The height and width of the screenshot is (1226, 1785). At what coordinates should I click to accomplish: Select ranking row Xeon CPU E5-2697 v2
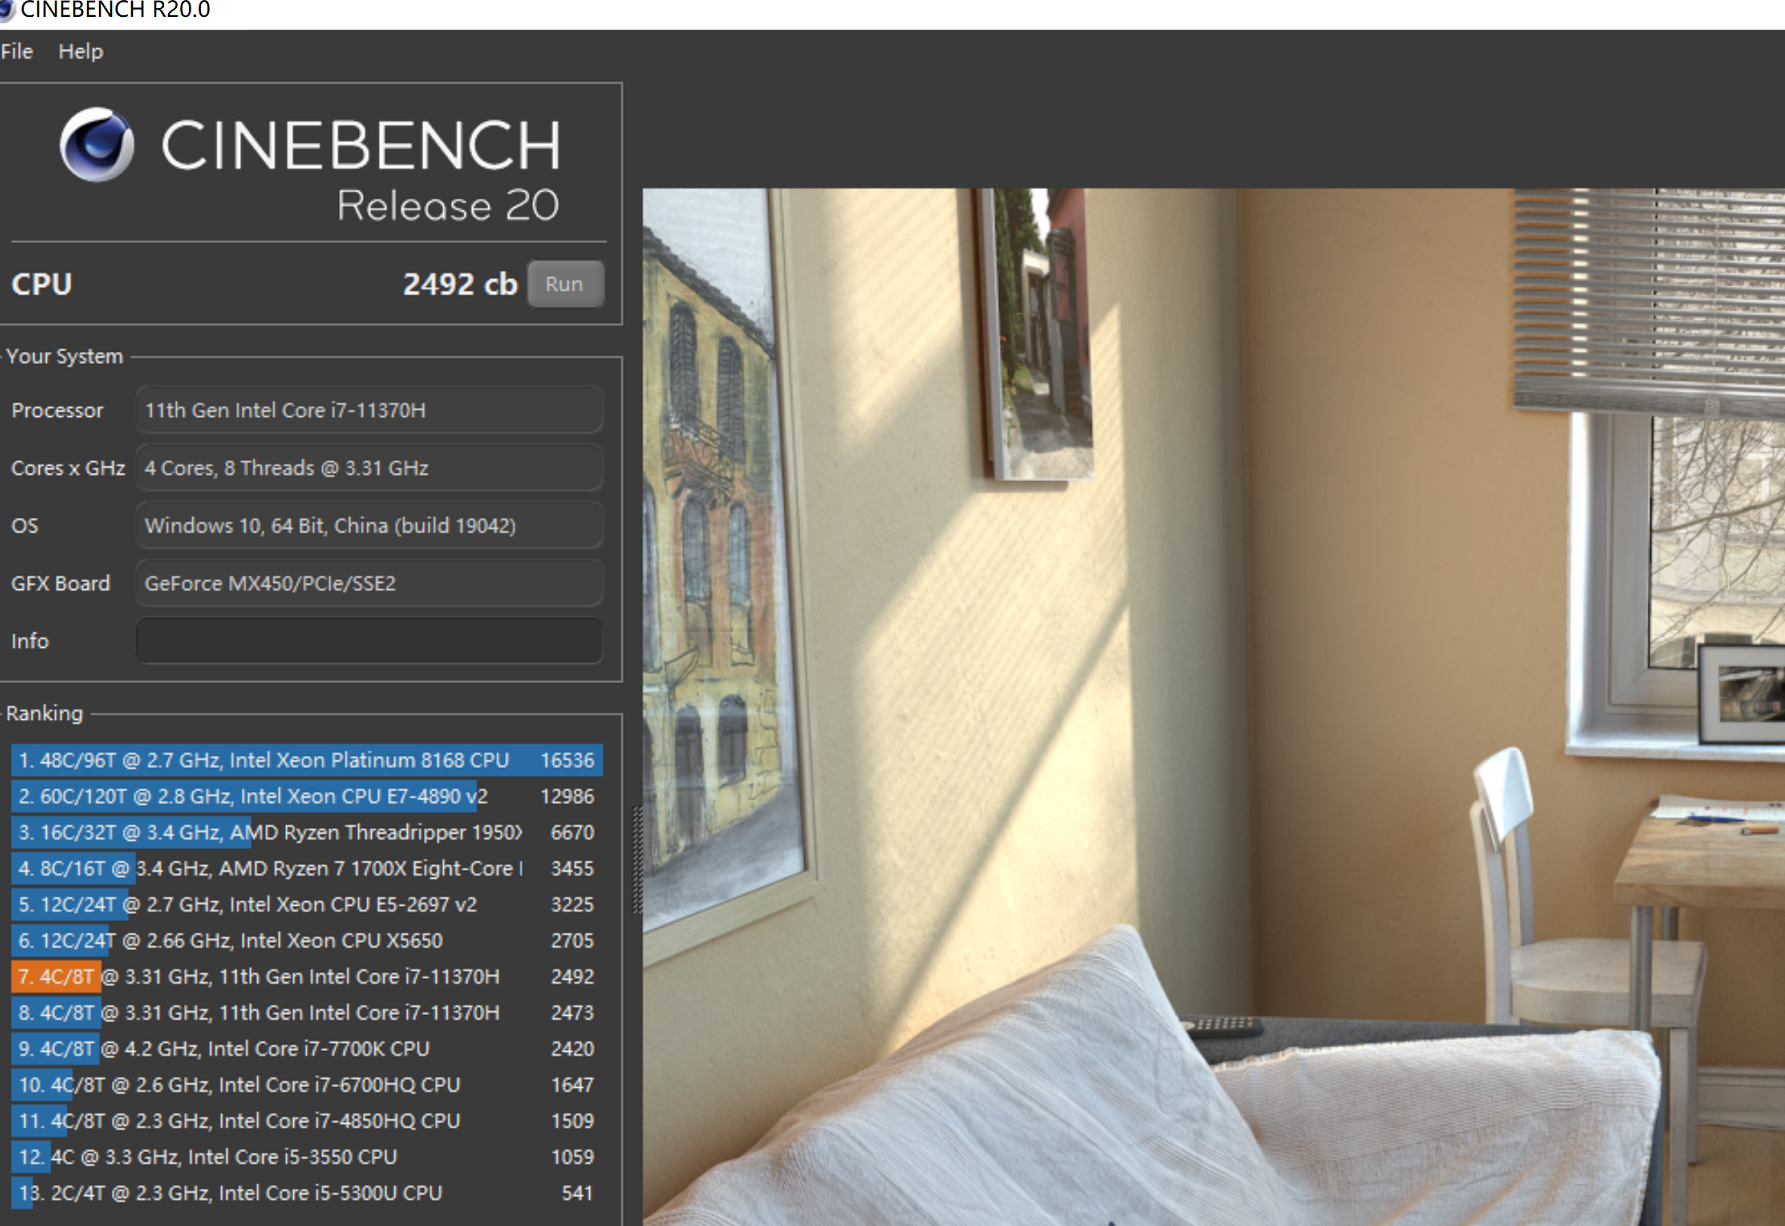pyautogui.click(x=307, y=904)
